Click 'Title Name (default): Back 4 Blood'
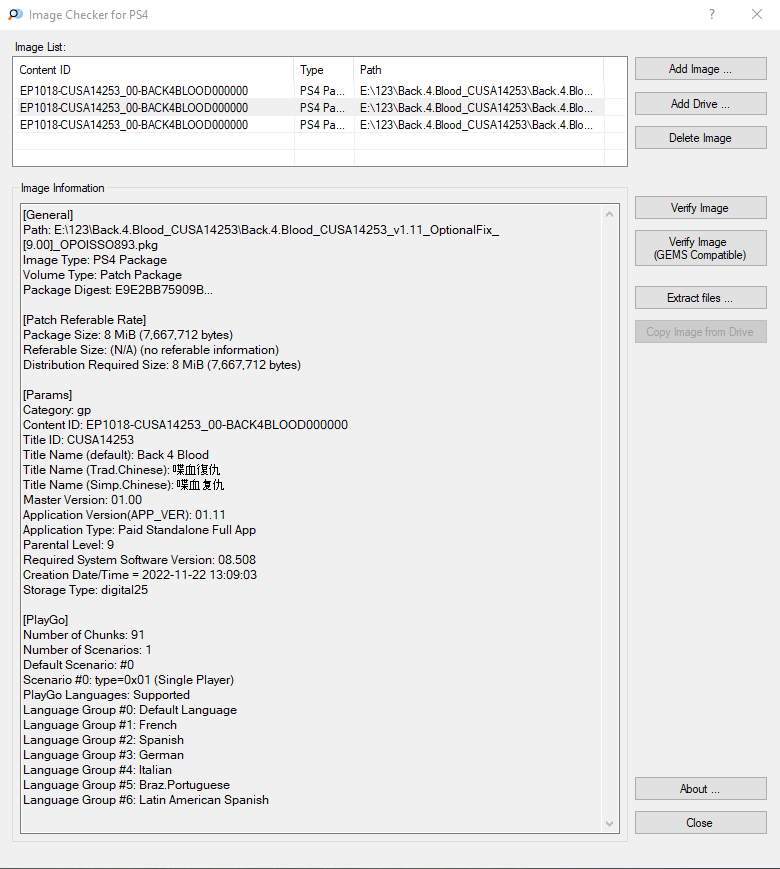This screenshot has width=780, height=869. [x=116, y=454]
